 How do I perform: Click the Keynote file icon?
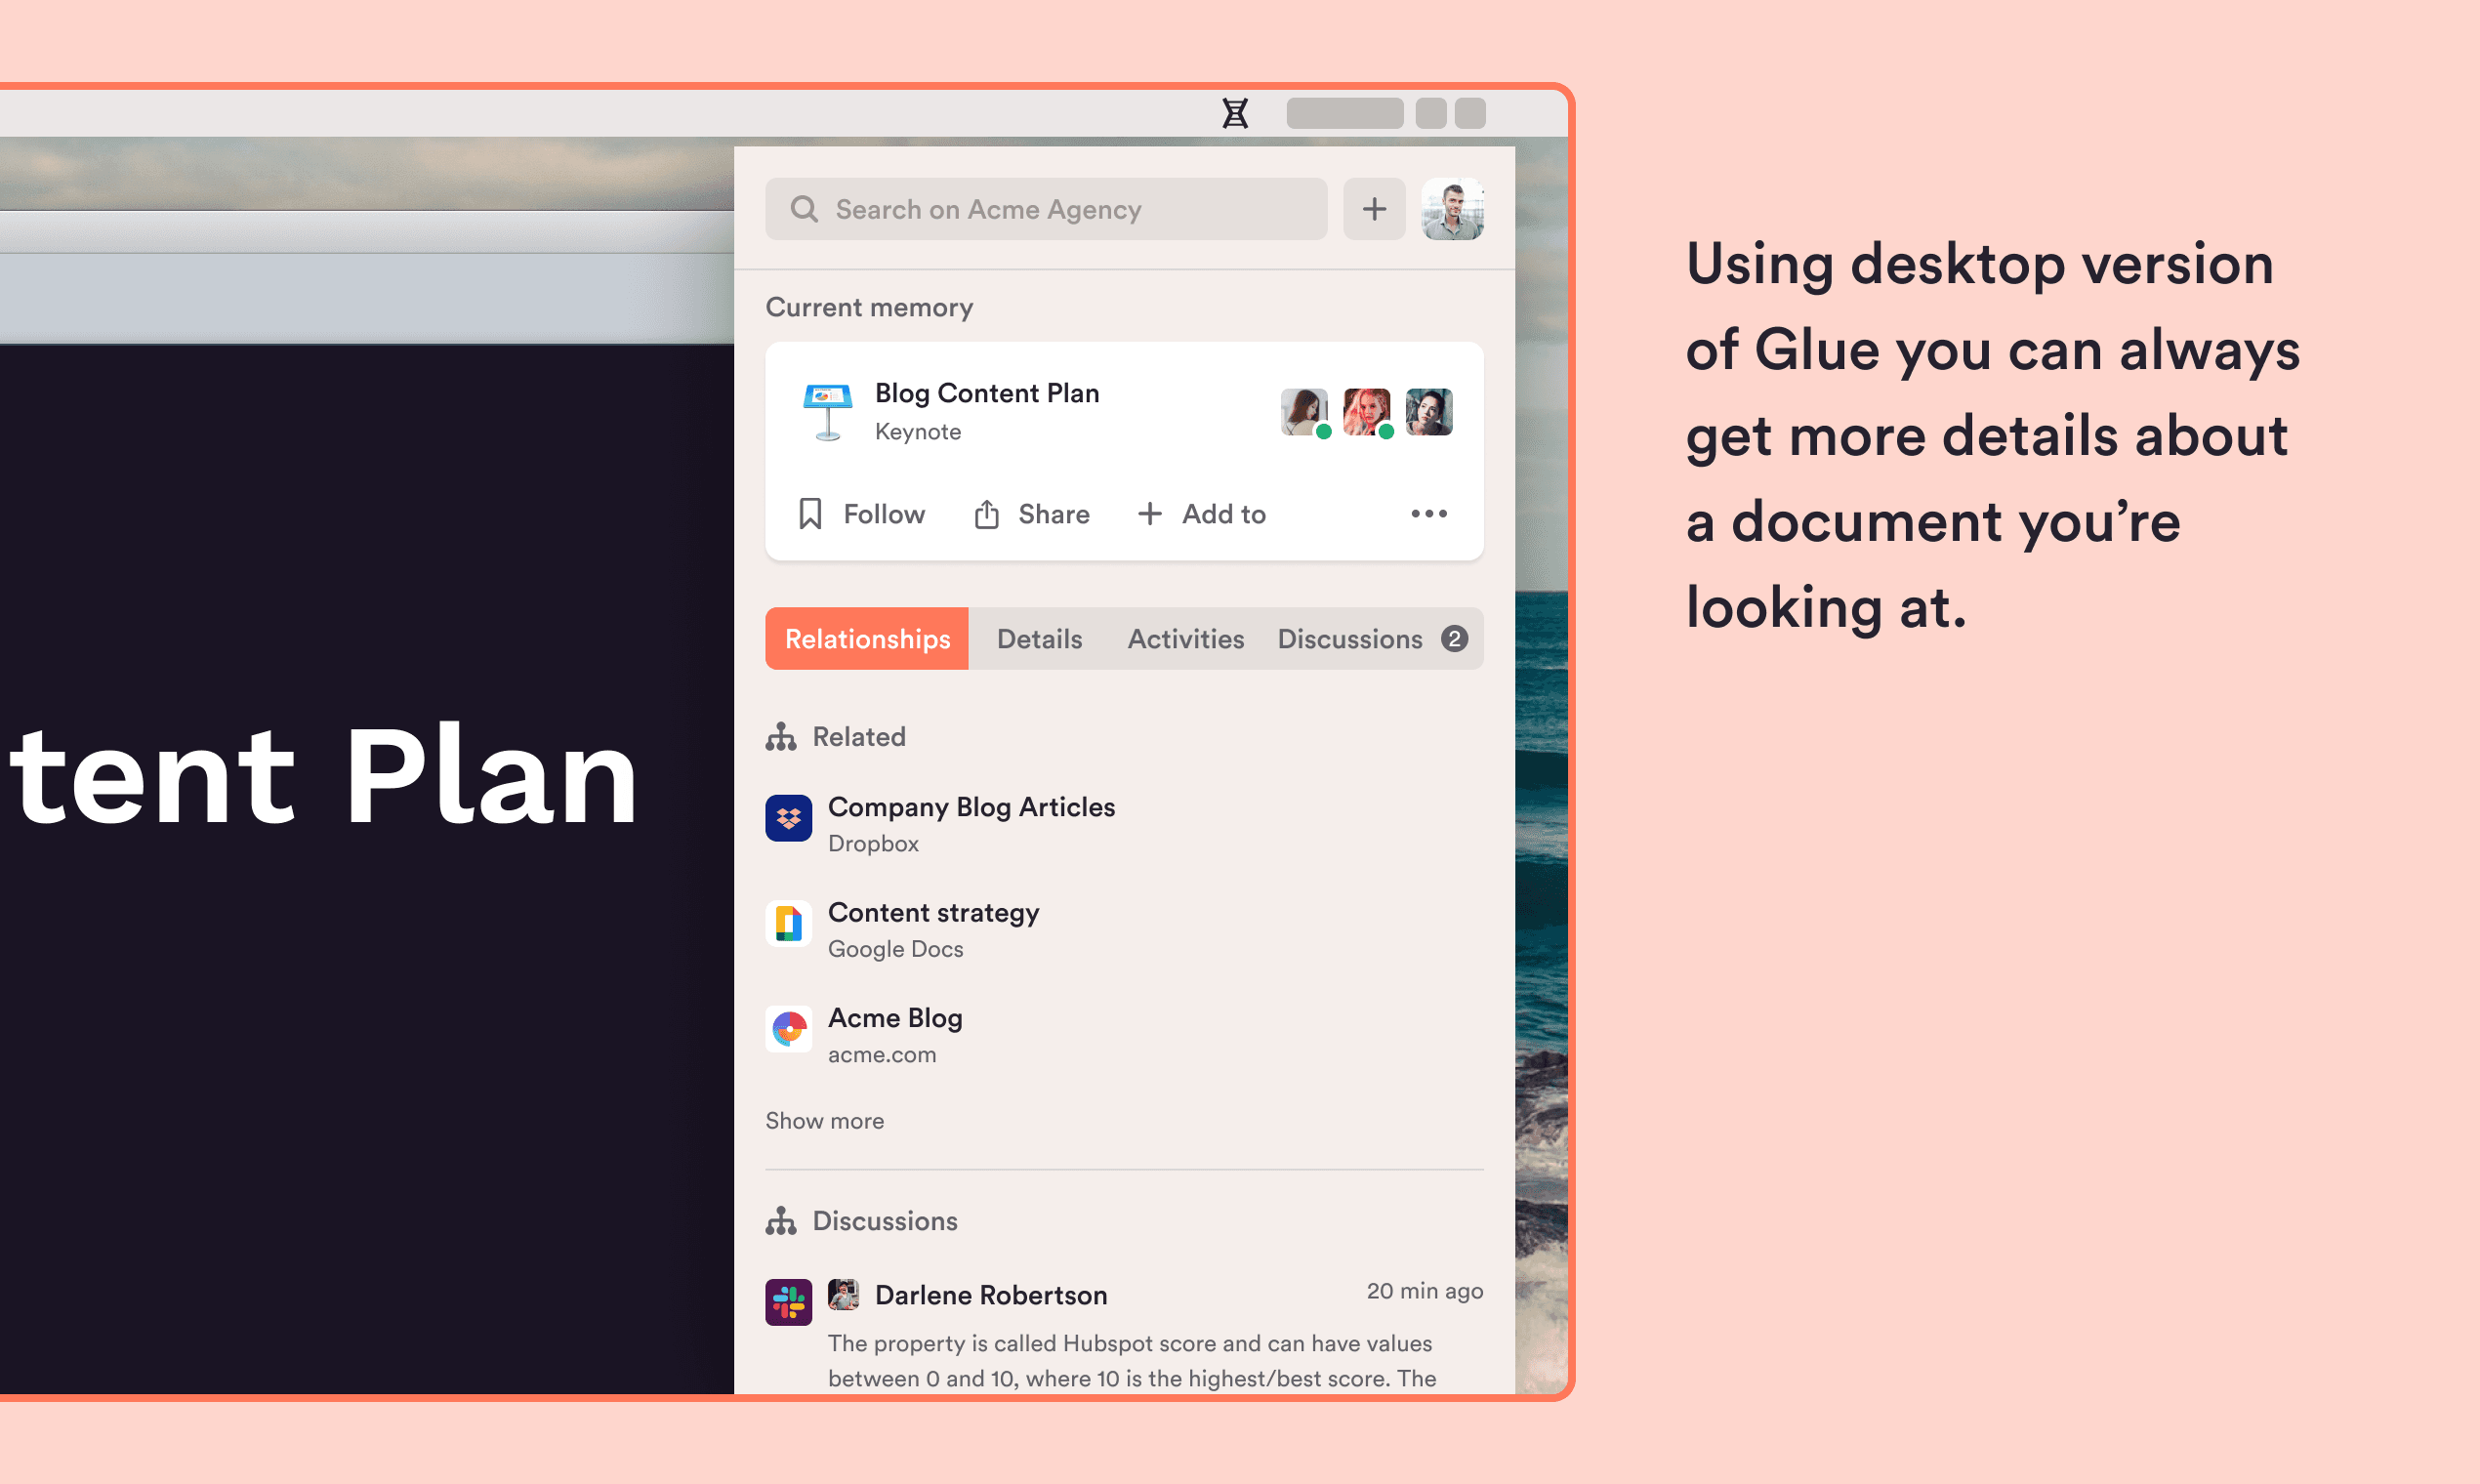tap(827, 411)
